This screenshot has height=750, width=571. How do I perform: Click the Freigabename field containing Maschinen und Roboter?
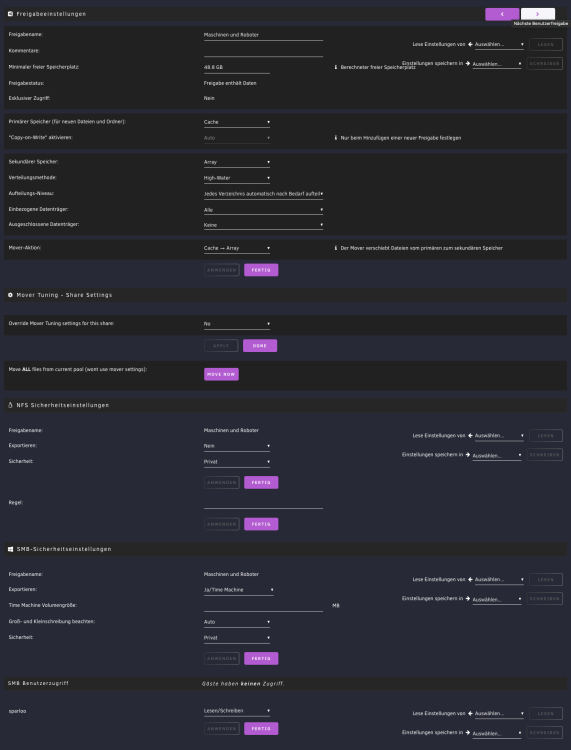(263, 35)
